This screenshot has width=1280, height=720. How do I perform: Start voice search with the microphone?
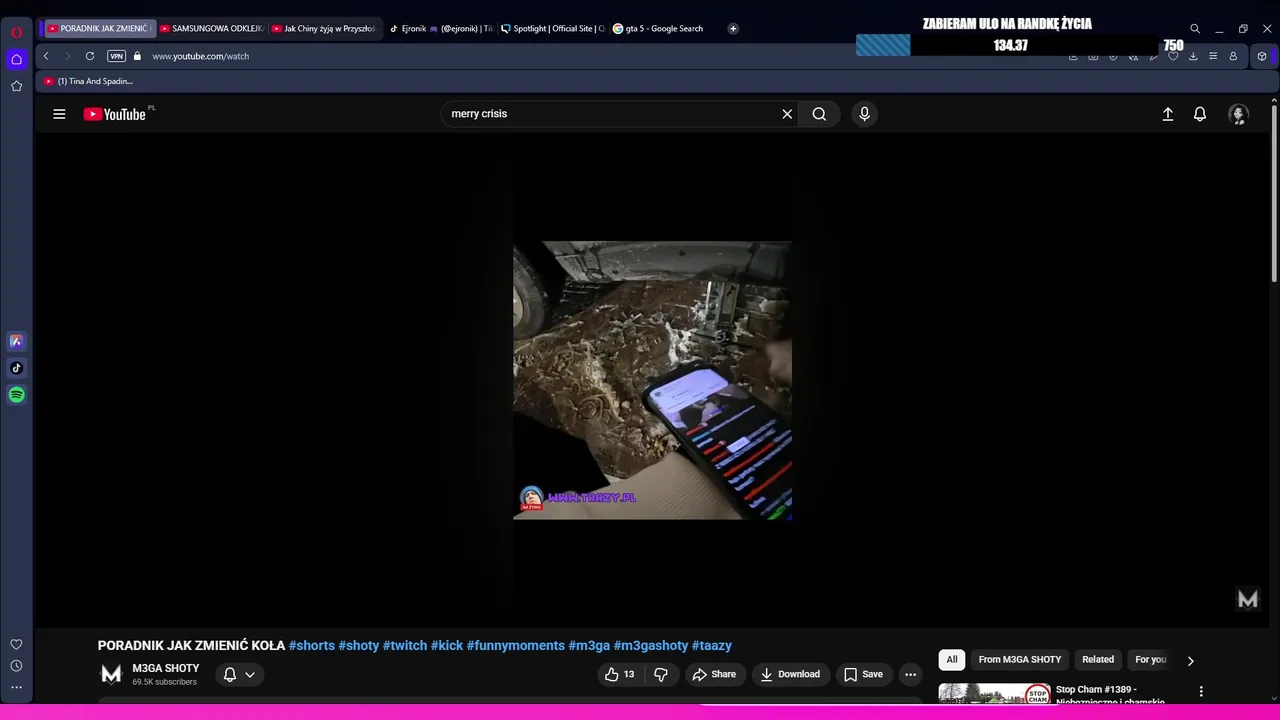pyautogui.click(x=865, y=114)
